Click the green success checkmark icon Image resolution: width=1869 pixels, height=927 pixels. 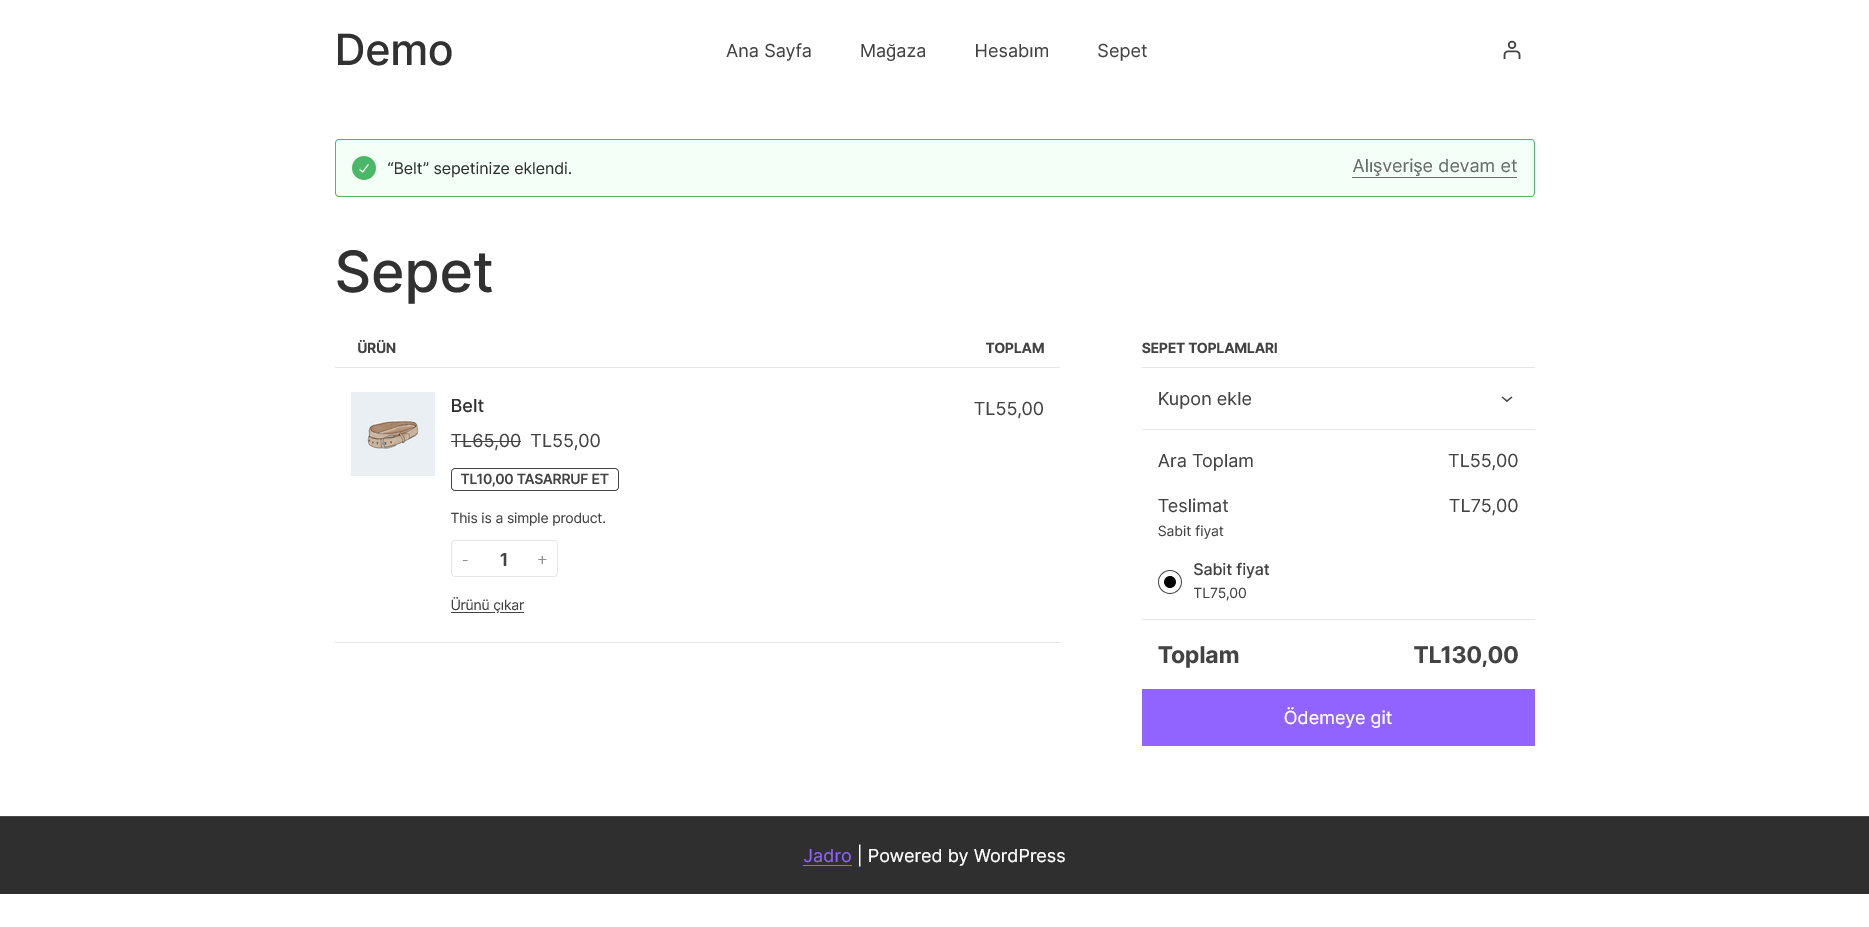364,168
